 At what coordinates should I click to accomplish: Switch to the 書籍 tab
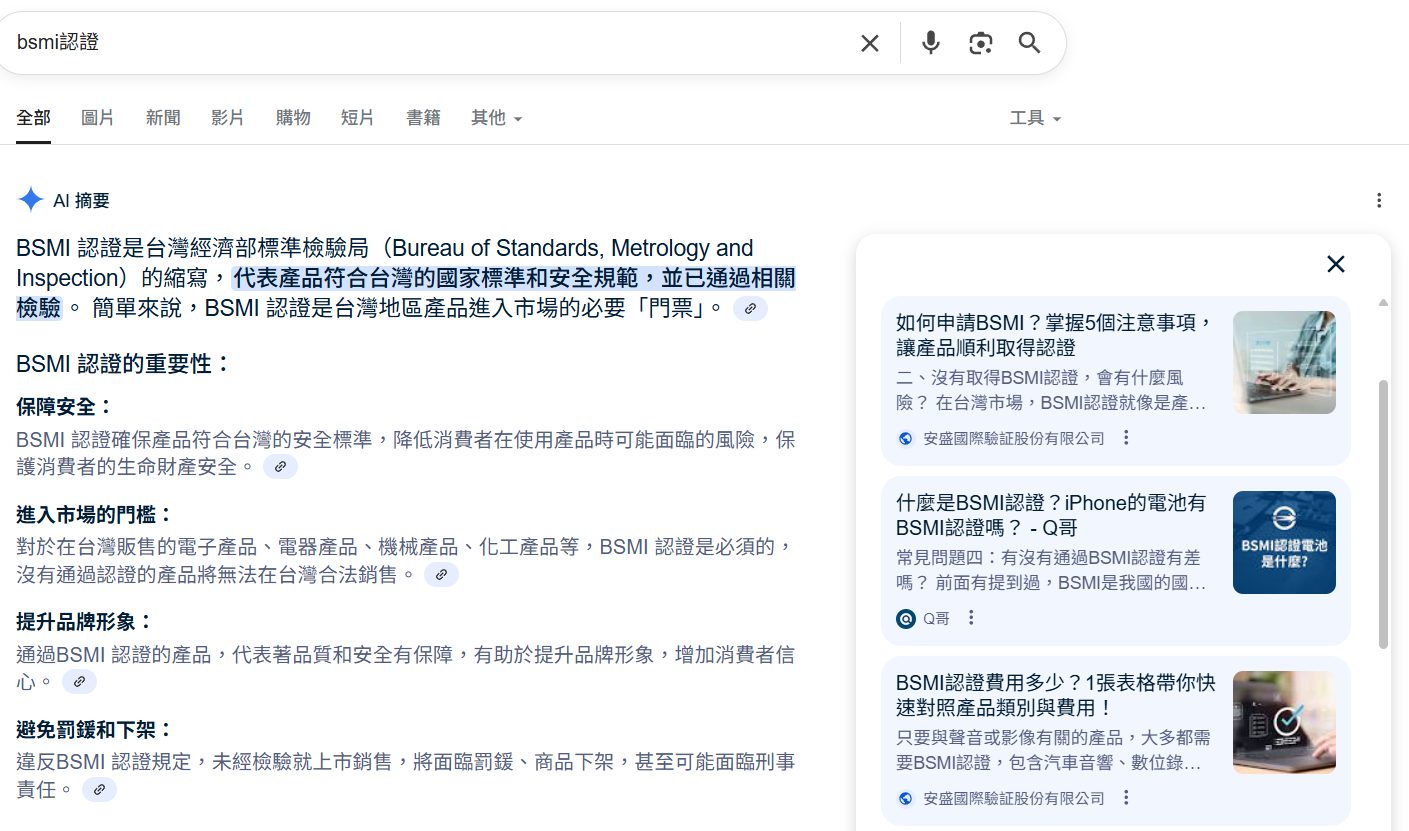(x=423, y=118)
